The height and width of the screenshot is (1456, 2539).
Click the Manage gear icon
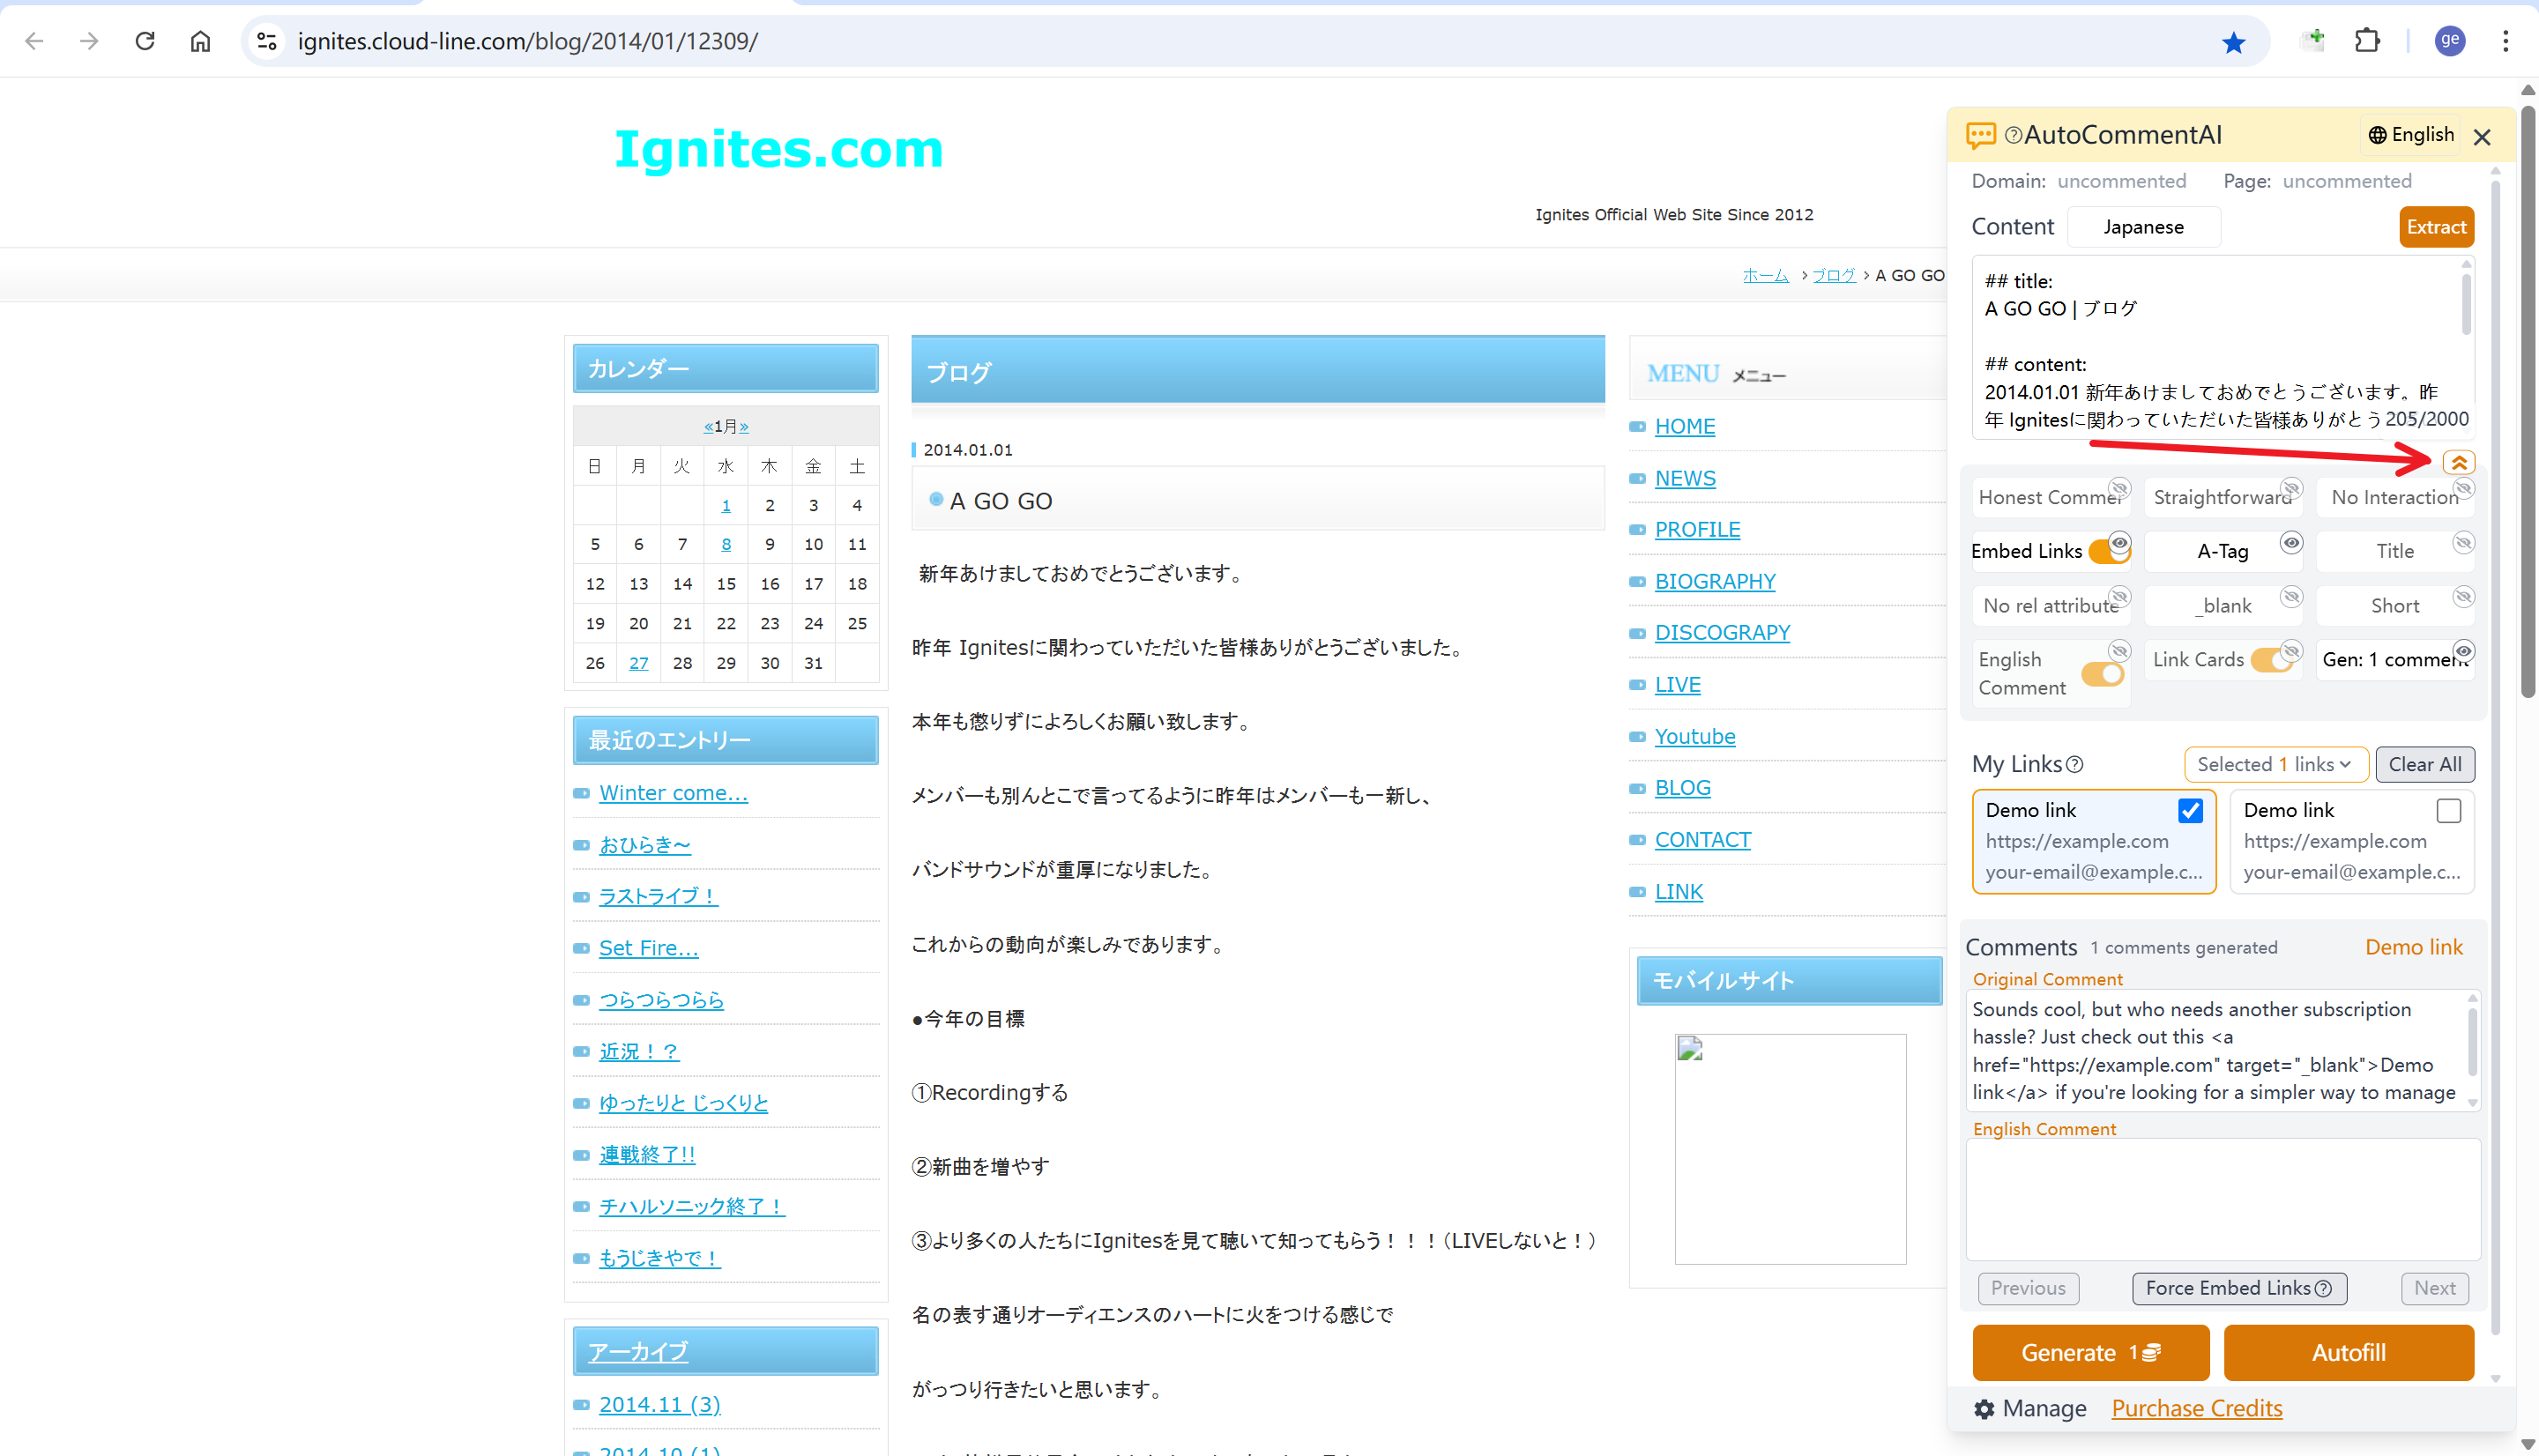(1984, 1409)
